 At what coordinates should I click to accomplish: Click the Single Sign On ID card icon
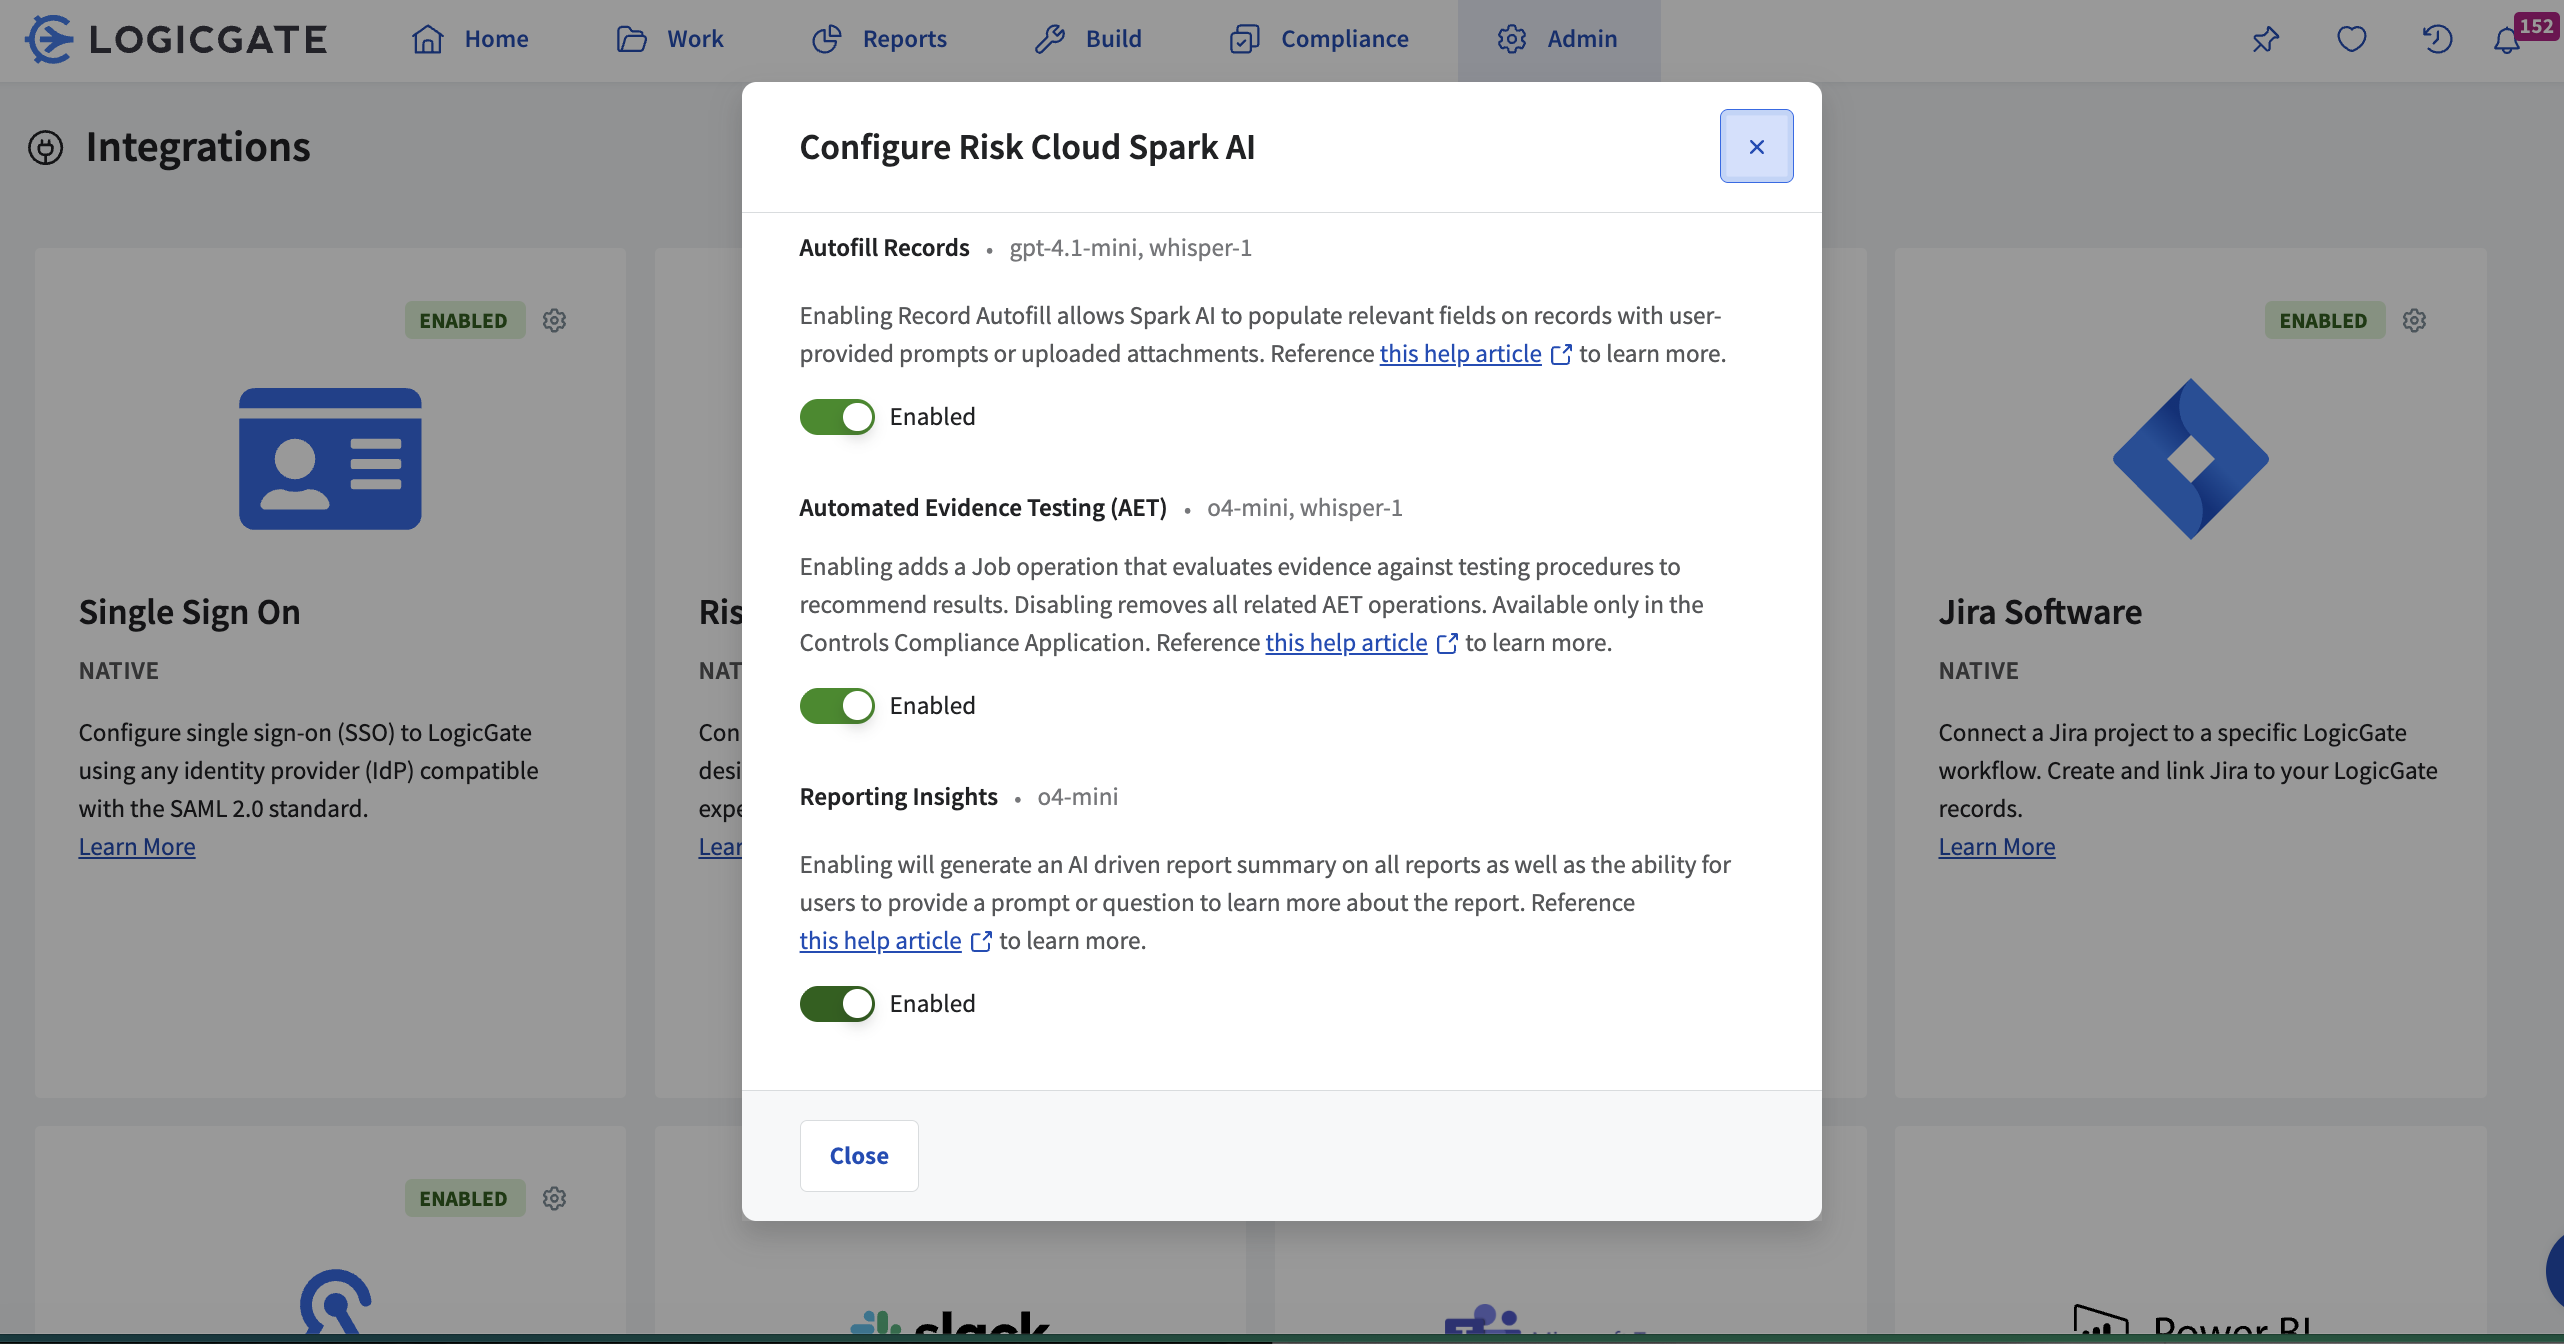(x=330, y=458)
